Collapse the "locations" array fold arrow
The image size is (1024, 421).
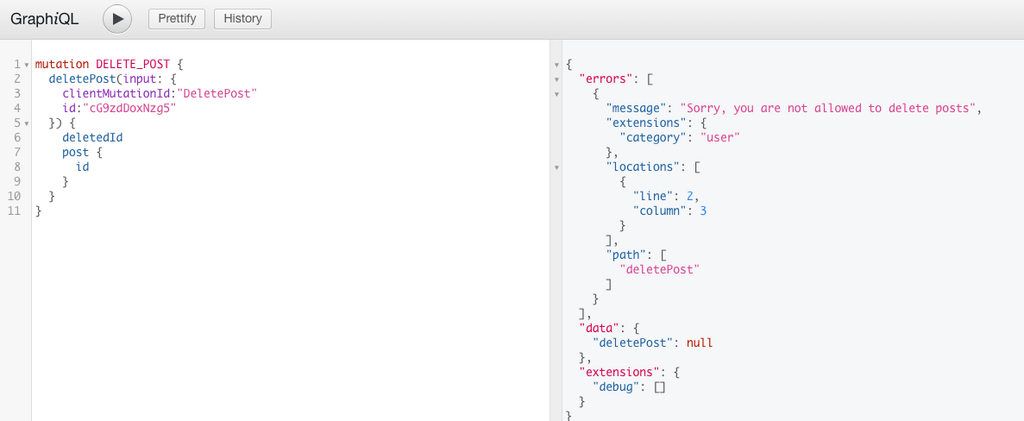556,167
